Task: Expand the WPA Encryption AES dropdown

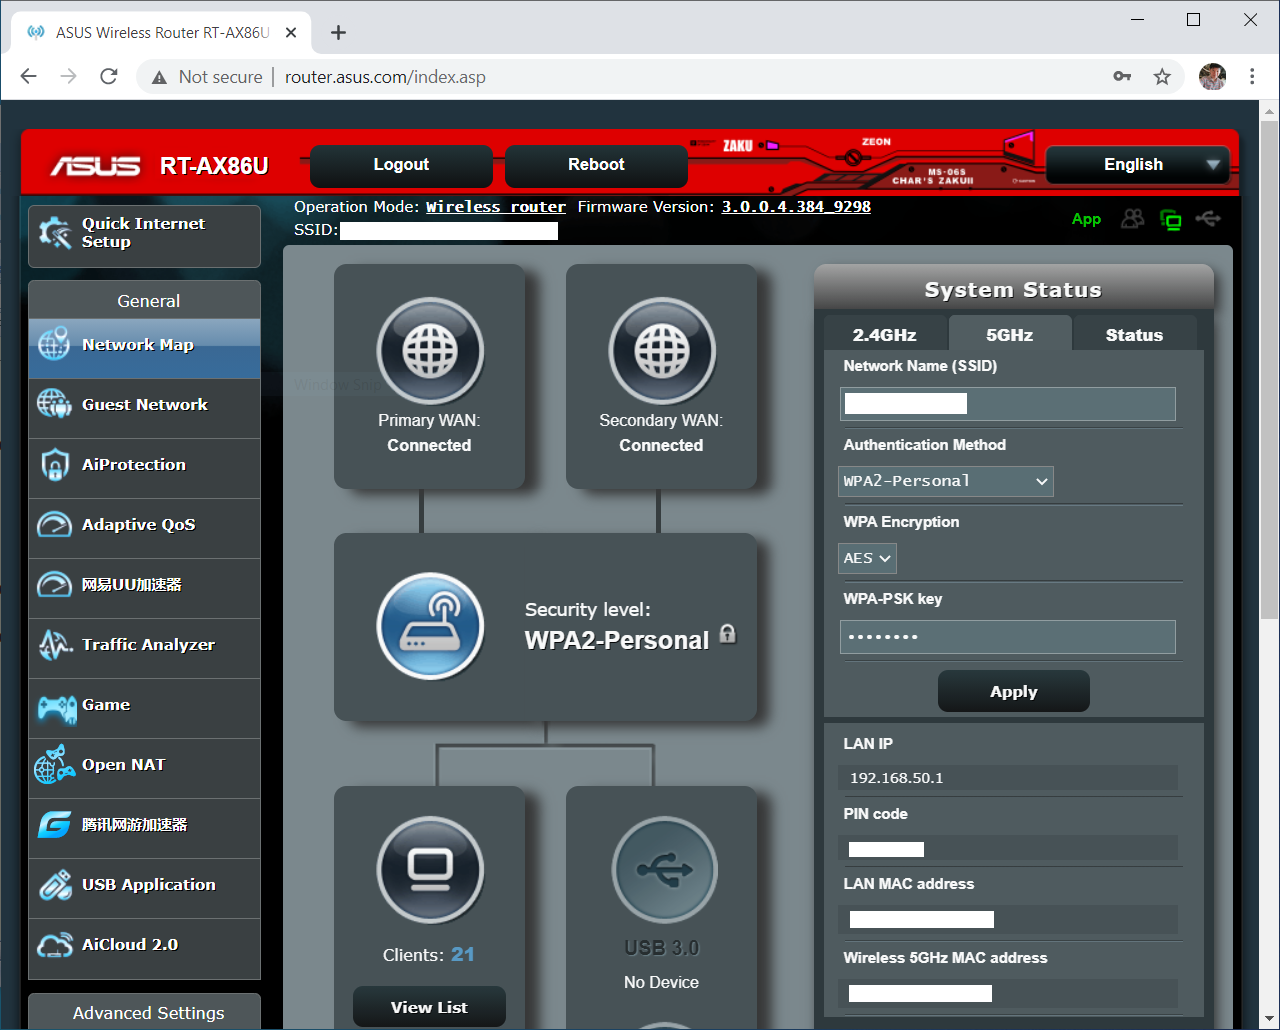Action: pyautogui.click(x=867, y=558)
